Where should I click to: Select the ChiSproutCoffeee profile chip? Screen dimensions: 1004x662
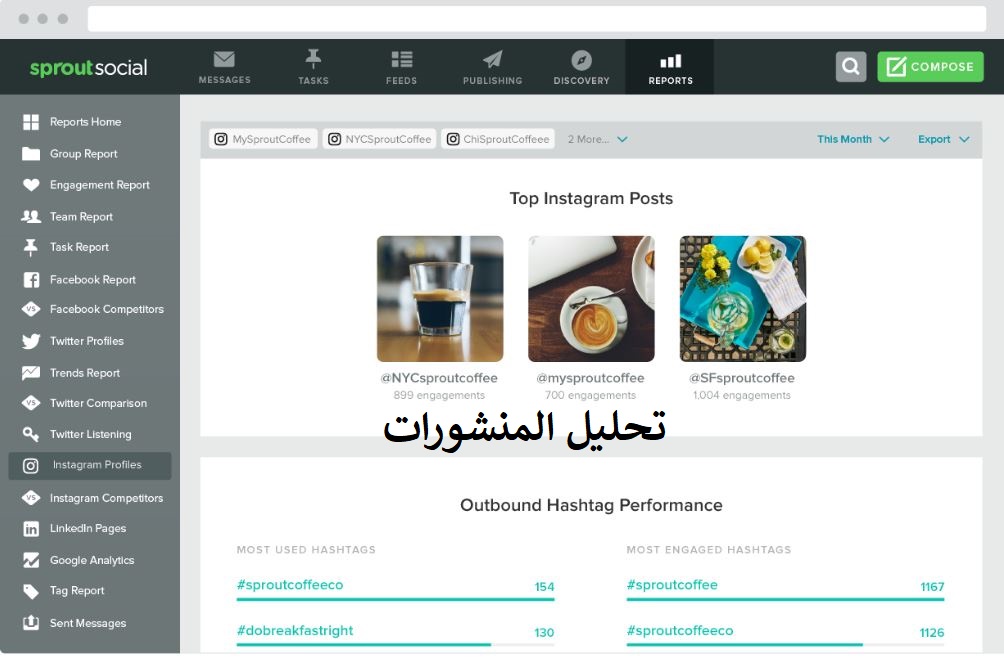(498, 139)
